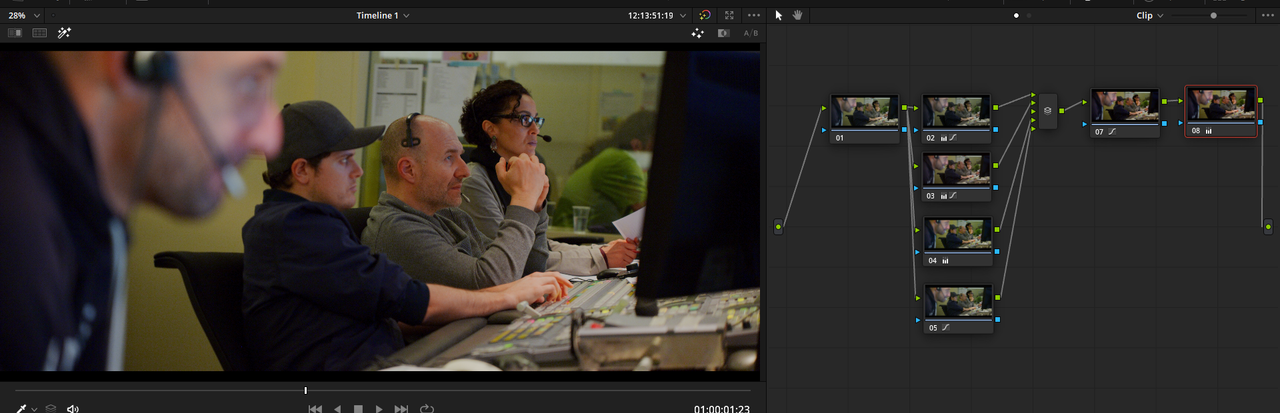1280x413 pixels.
Task: Click the curves badge icon on node 05
Action: click(x=945, y=327)
